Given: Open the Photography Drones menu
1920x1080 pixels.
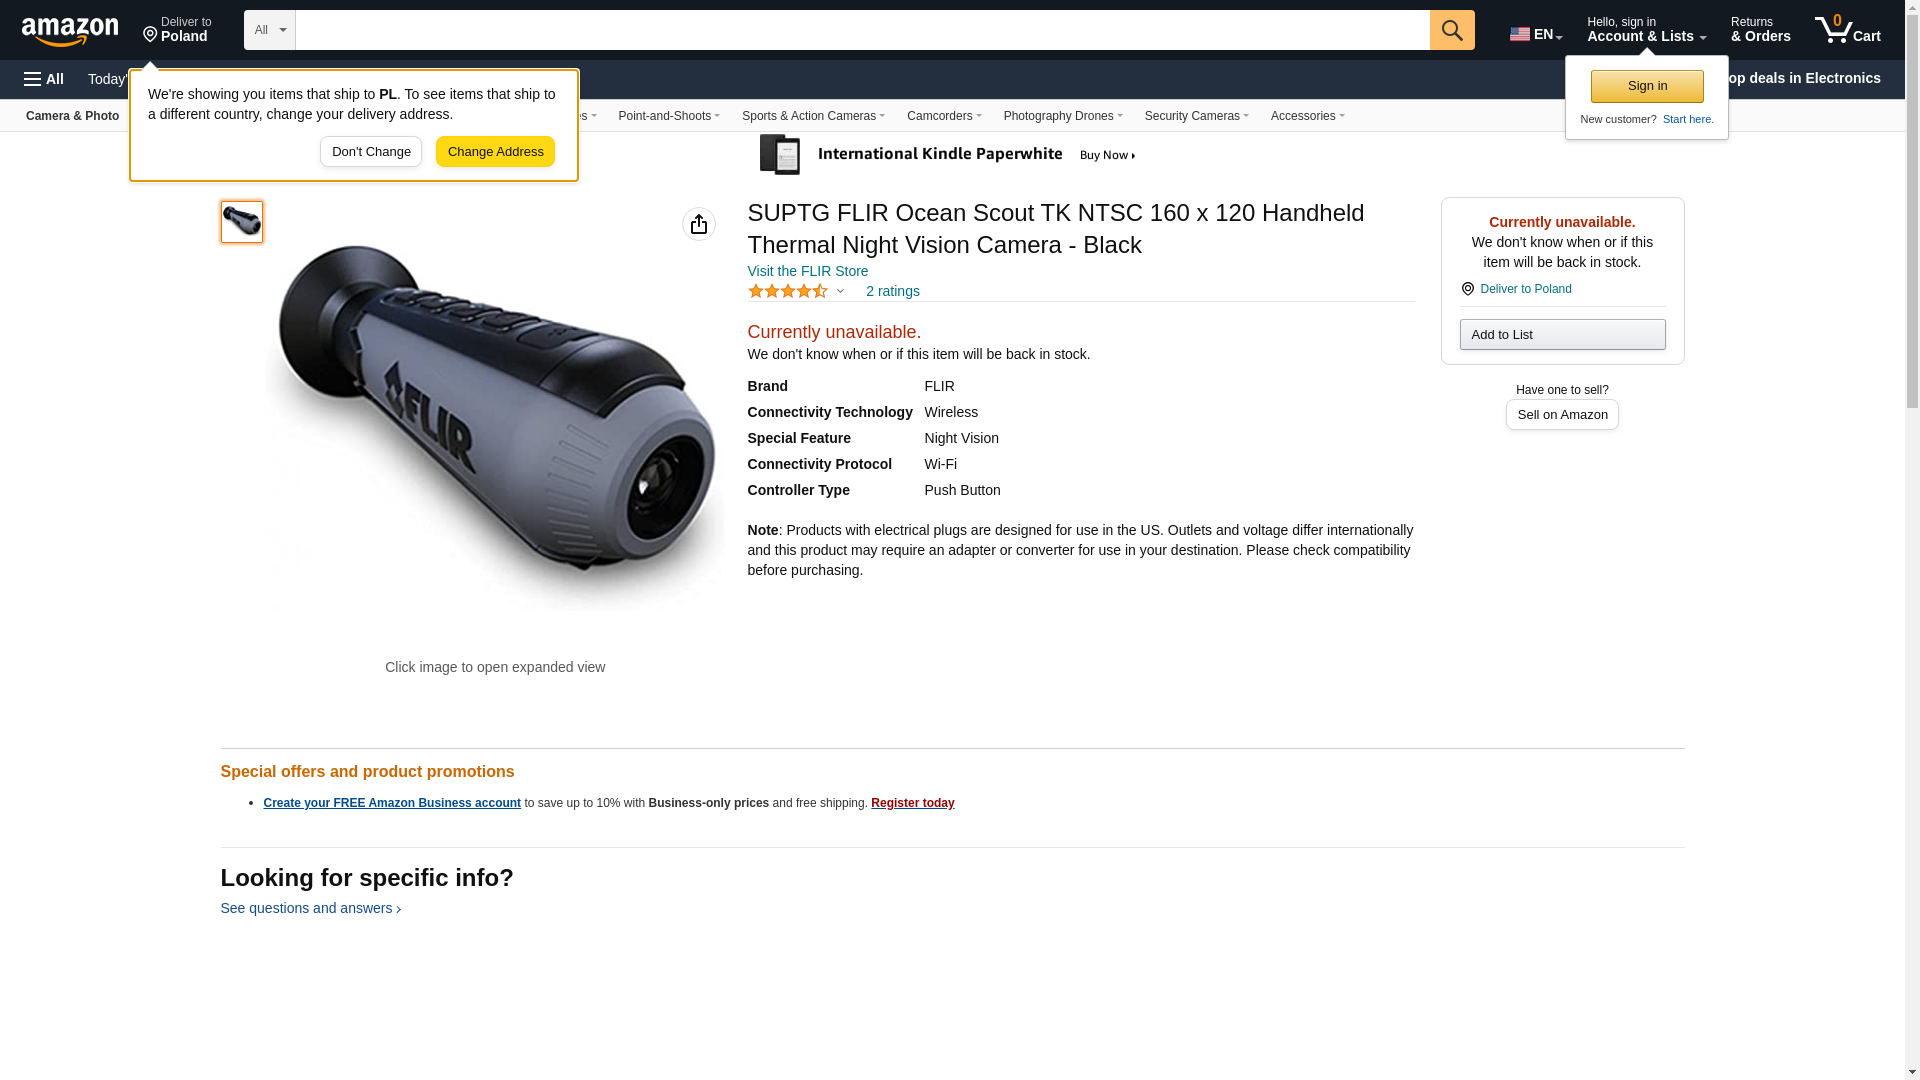Looking at the screenshot, I should (x=1063, y=116).
